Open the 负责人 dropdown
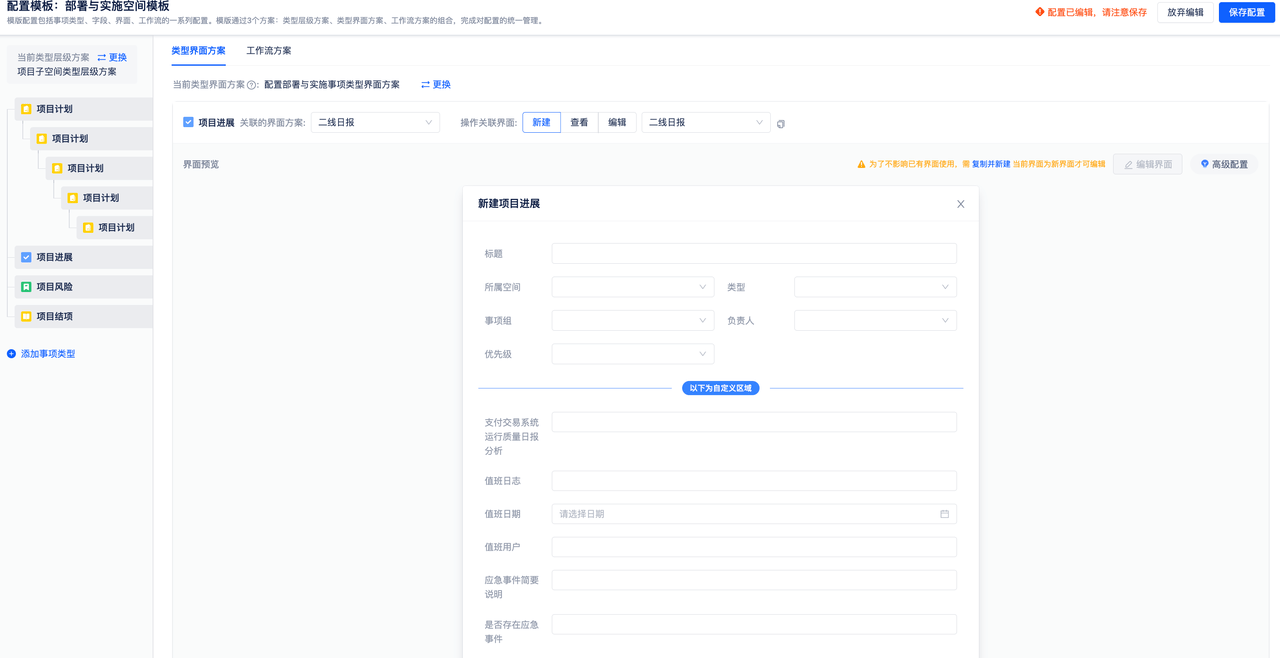The height and width of the screenshot is (658, 1280). click(875, 321)
